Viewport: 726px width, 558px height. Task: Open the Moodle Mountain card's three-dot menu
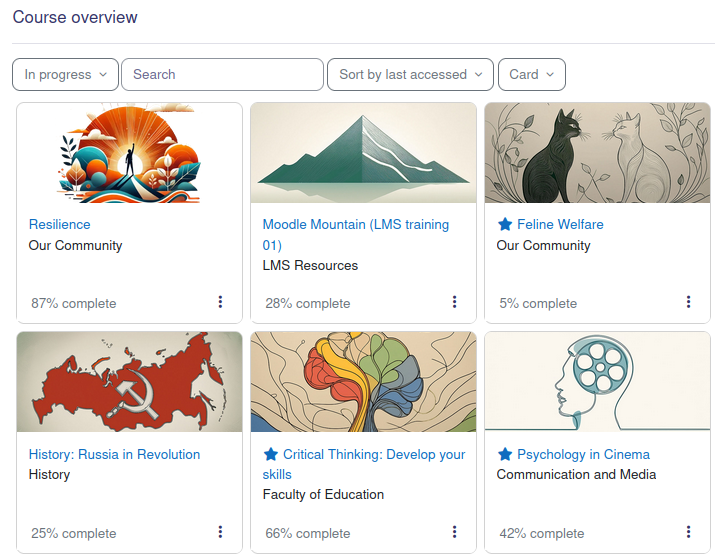pyautogui.click(x=454, y=302)
